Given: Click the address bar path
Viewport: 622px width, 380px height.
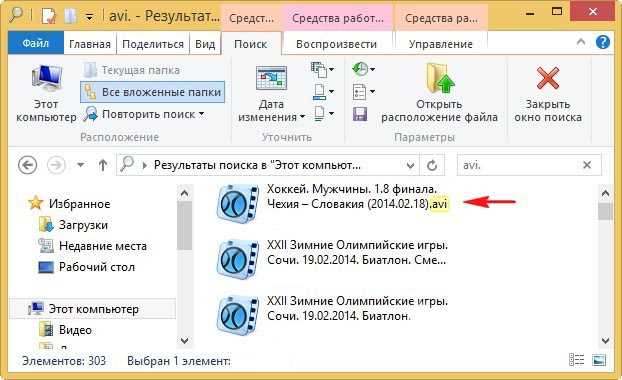Looking at the screenshot, I should (x=257, y=165).
